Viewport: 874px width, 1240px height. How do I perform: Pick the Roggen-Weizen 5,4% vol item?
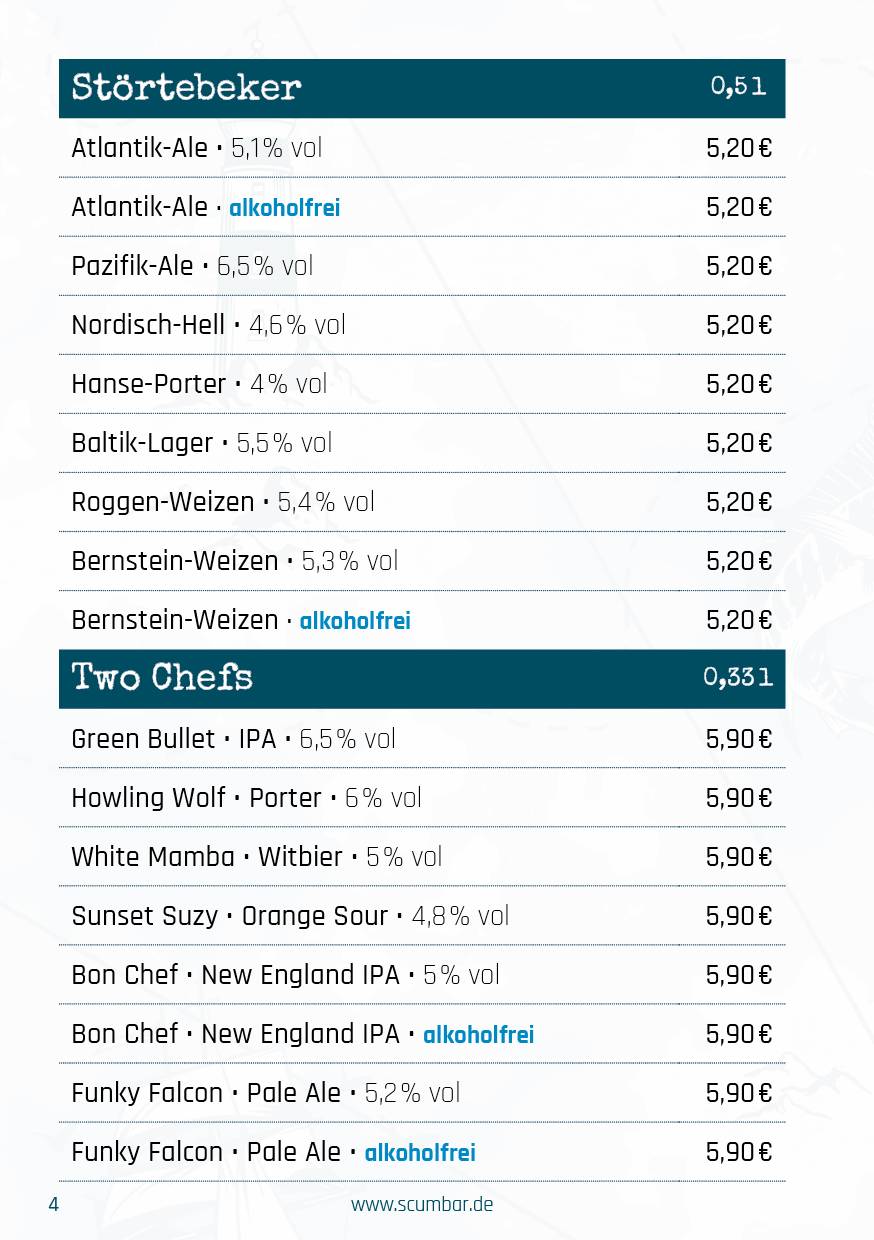pos(422,502)
